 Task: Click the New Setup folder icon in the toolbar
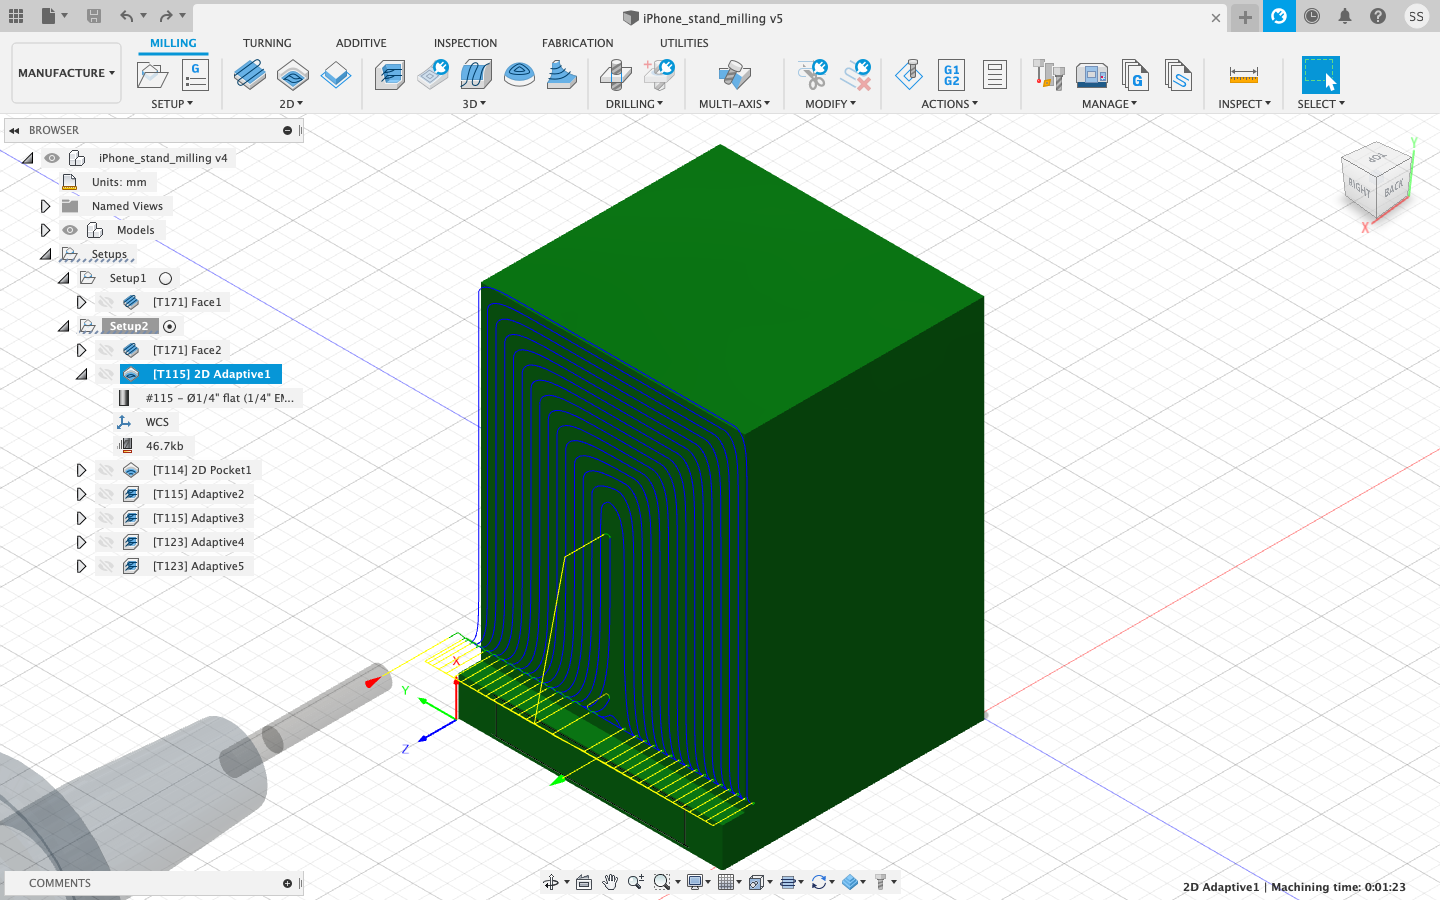click(152, 75)
